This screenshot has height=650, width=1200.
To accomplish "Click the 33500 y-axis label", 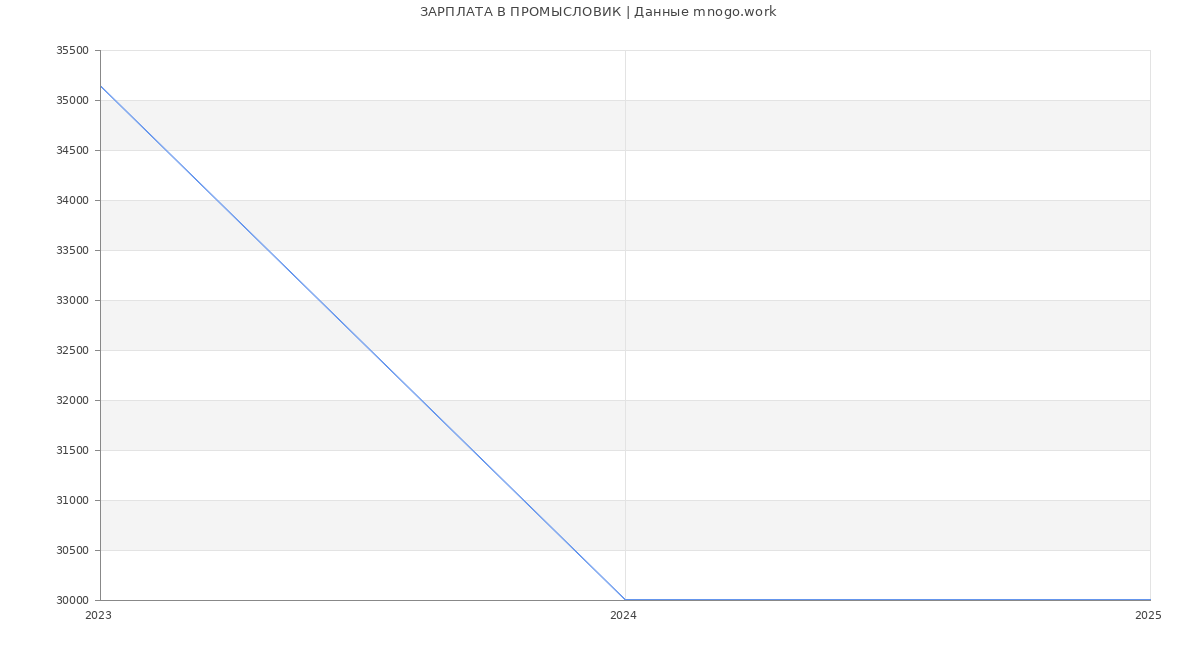I will coord(72,251).
